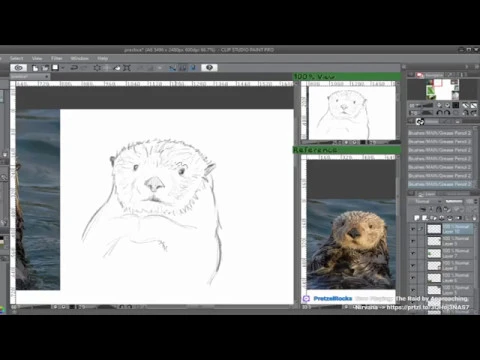Open the View menu

click(37, 58)
